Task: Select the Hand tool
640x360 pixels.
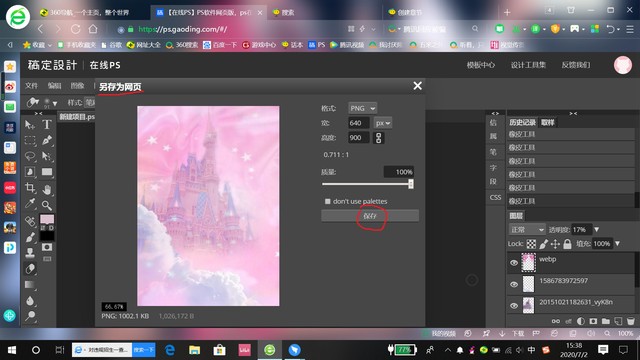Action: pyautogui.click(x=47, y=189)
